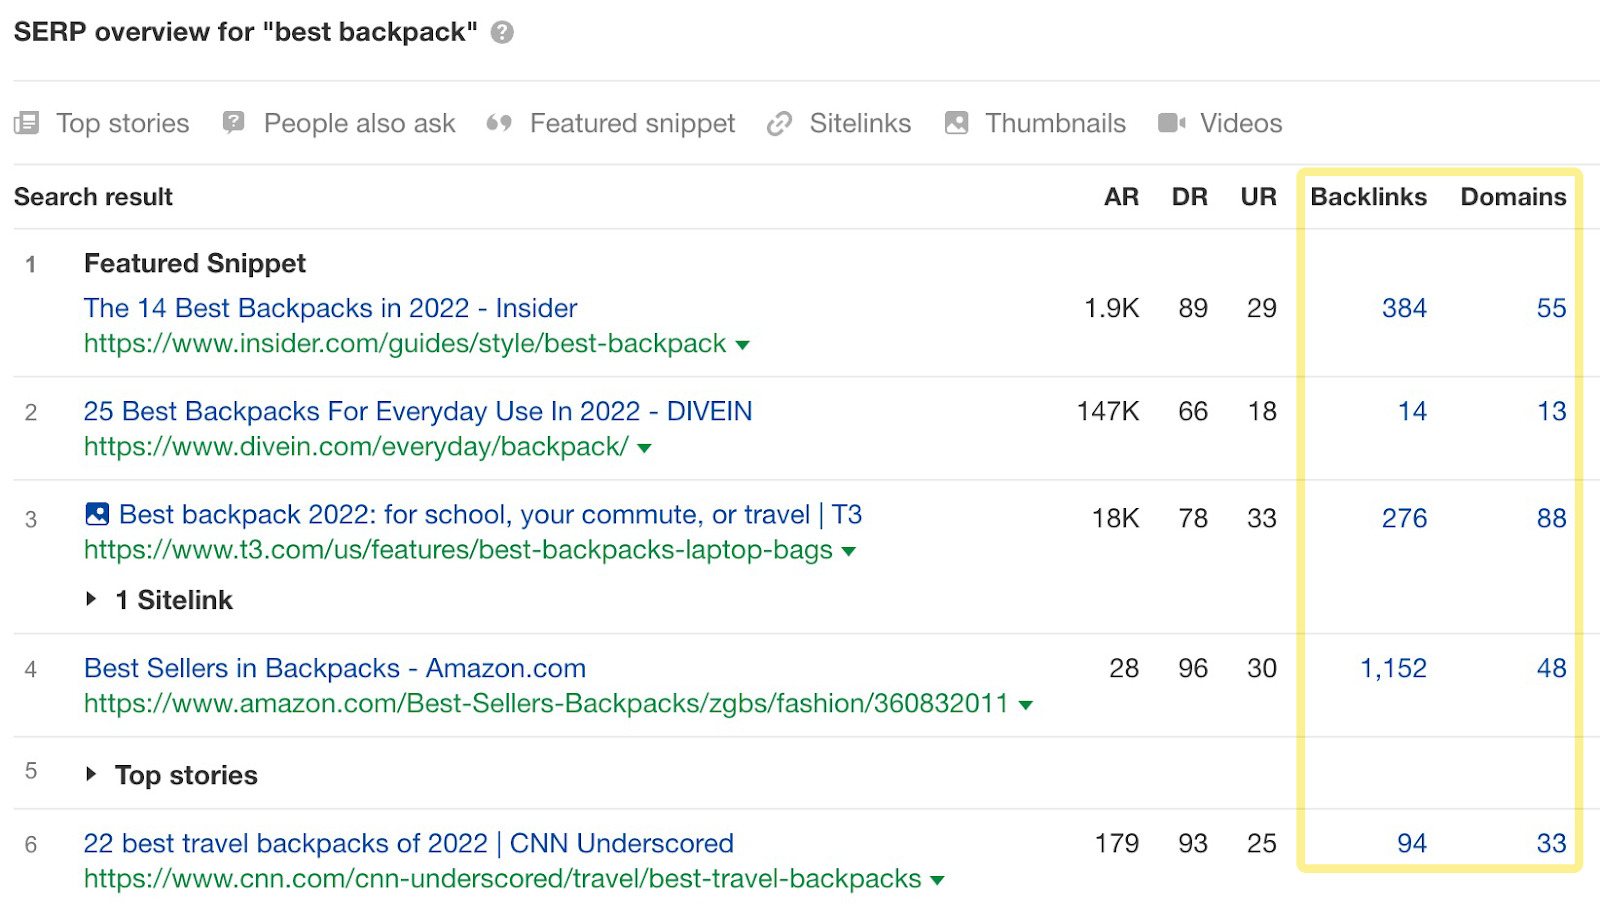Click the Sitelinks chain icon
1600x909 pixels.
779,123
